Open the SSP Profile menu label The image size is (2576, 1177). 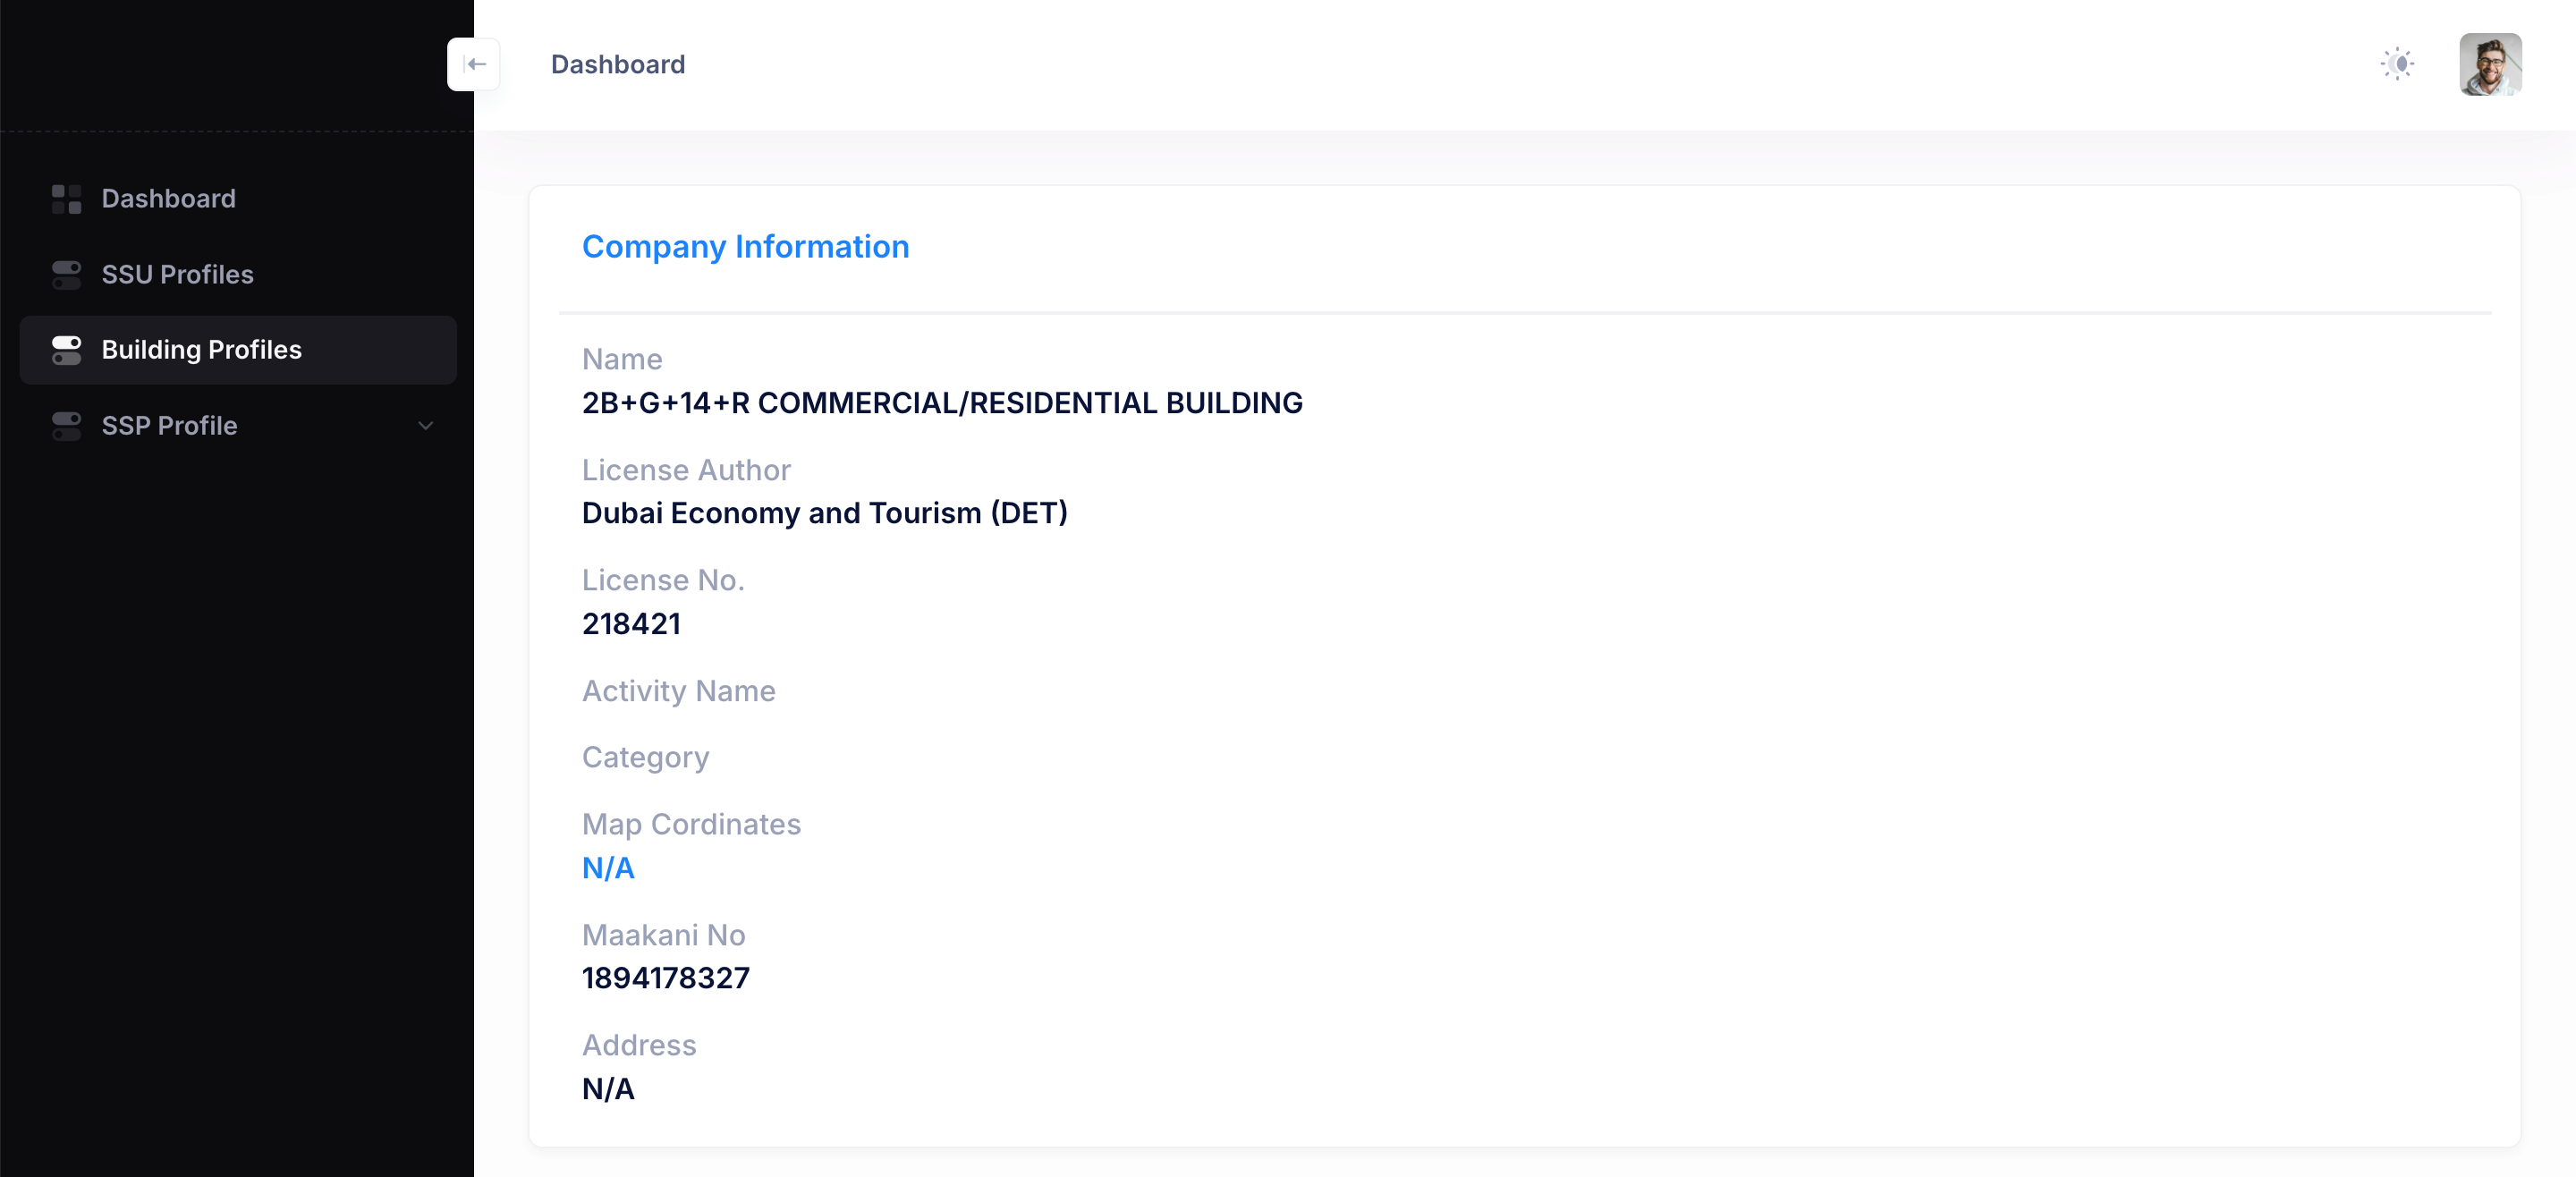tap(169, 425)
